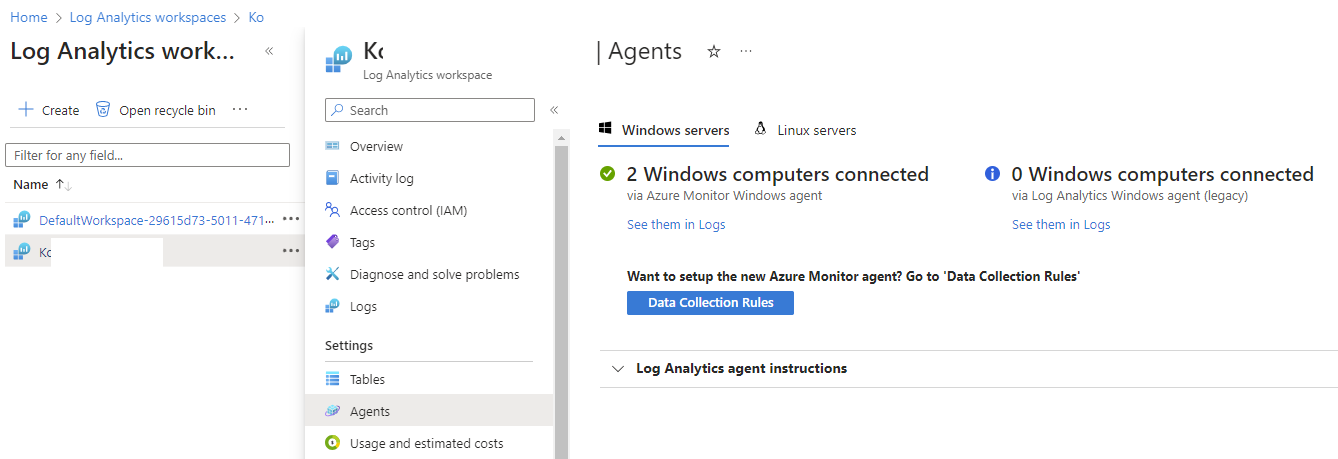Click the Ko row workspace icon
The height and width of the screenshot is (459, 1338).
click(x=21, y=252)
